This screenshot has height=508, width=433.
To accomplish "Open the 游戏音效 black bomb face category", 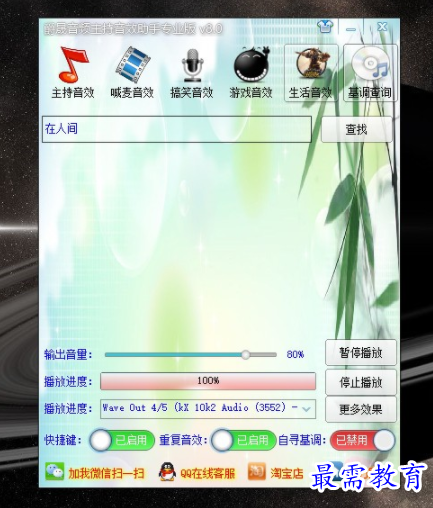I will pyautogui.click(x=251, y=73).
